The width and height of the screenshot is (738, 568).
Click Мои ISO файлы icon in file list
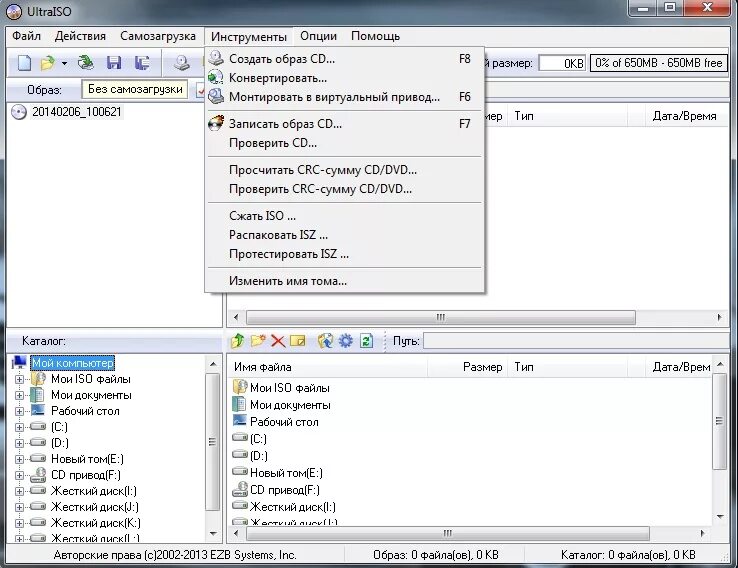pyautogui.click(x=240, y=387)
